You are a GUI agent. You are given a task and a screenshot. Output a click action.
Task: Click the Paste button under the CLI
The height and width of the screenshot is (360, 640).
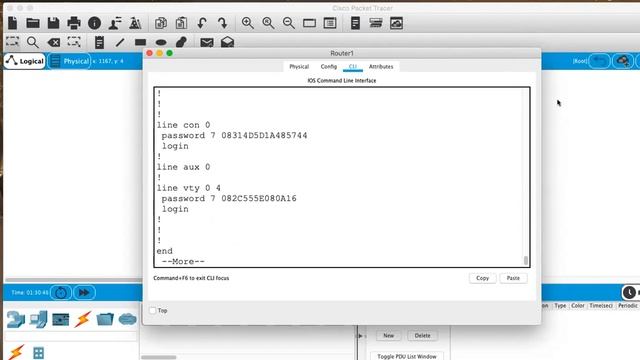pyautogui.click(x=513, y=278)
